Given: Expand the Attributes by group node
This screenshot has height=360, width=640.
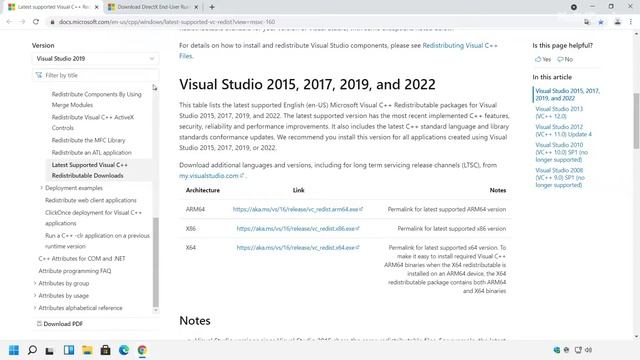Looking at the screenshot, I should coord(35,283).
